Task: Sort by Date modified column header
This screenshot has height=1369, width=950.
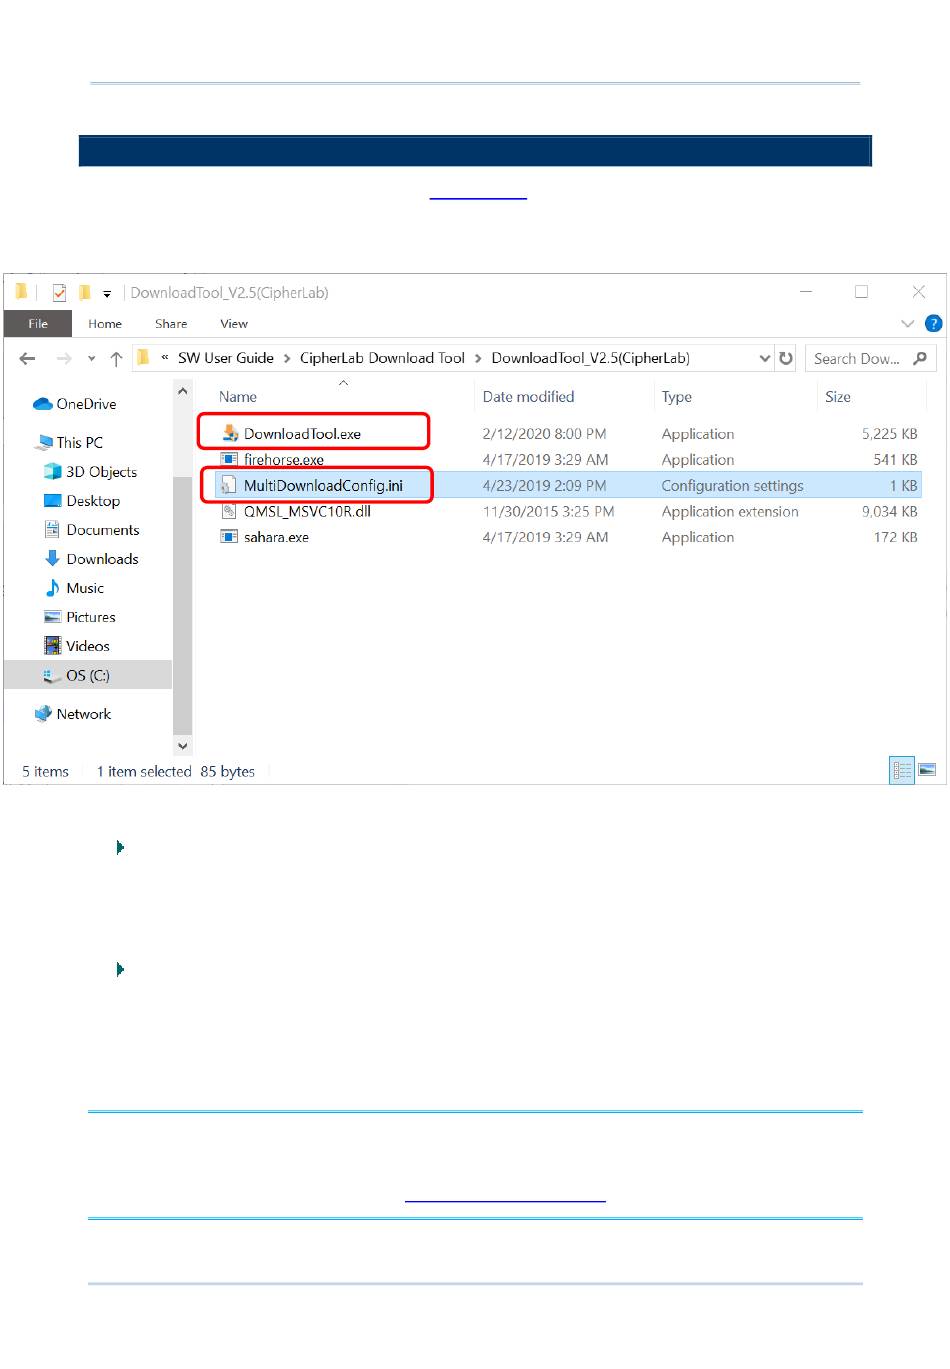Action: [x=528, y=397]
